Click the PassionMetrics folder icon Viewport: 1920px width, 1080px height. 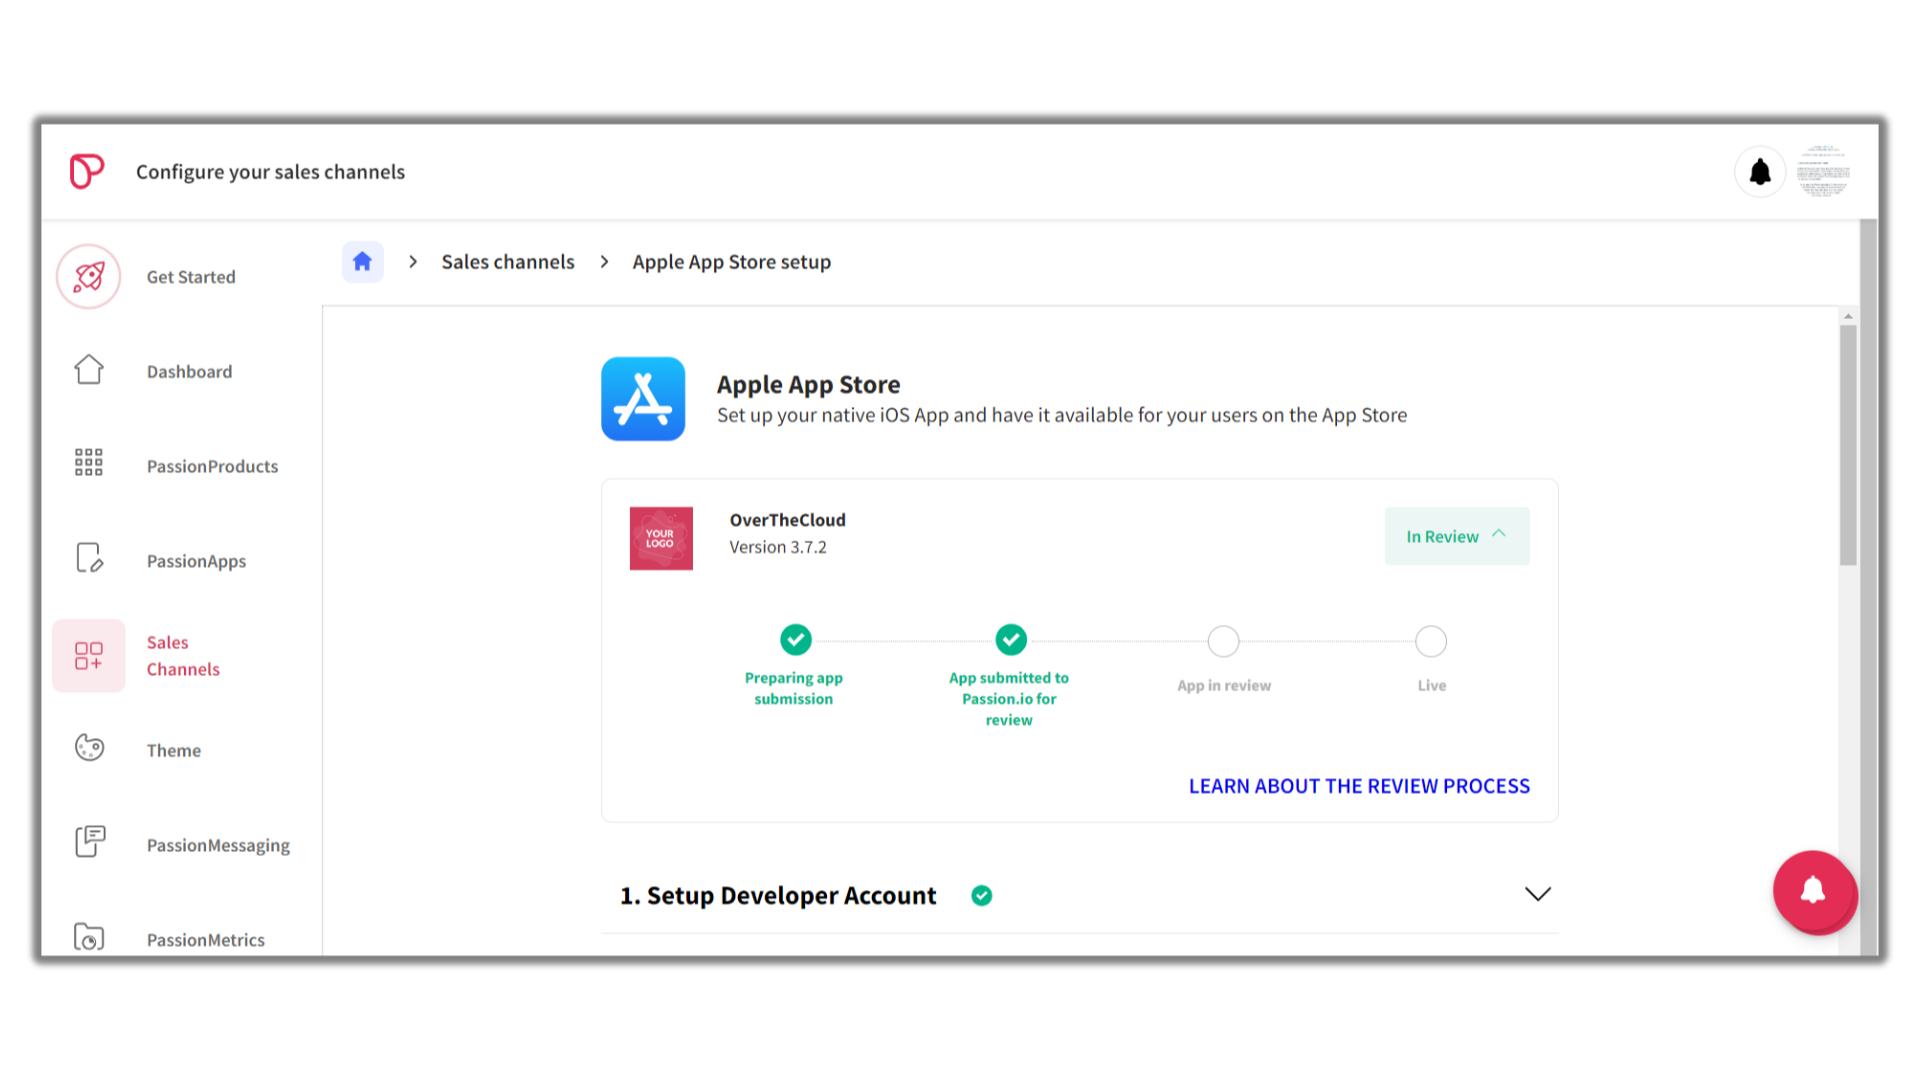click(x=89, y=937)
